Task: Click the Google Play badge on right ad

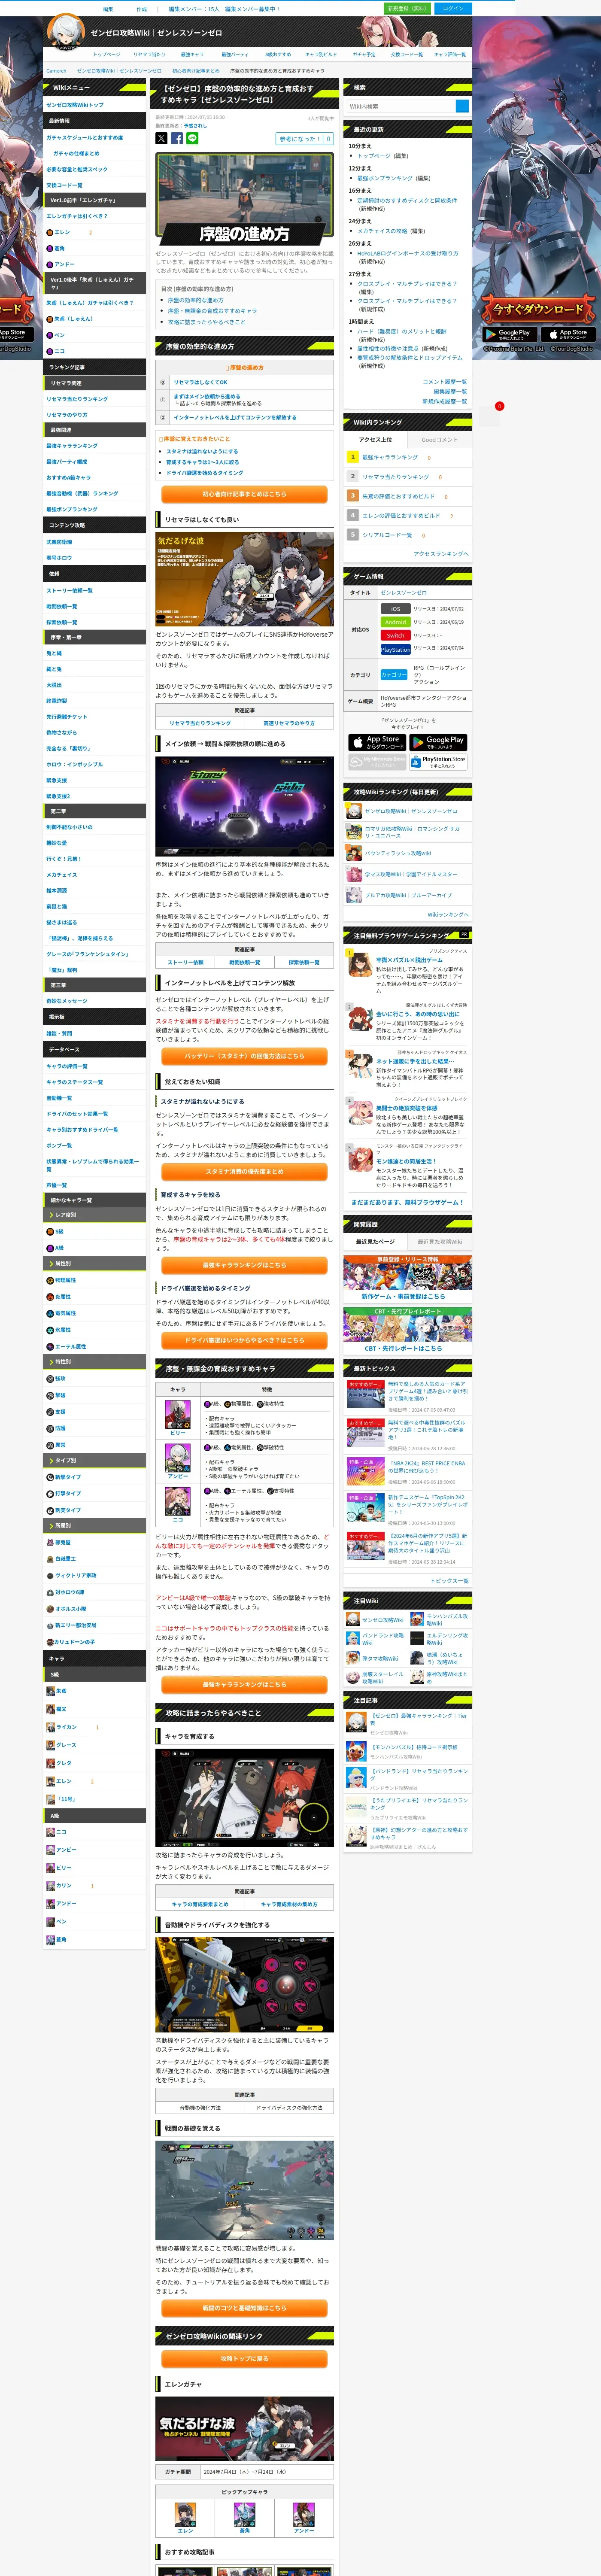Action: pos(509,333)
